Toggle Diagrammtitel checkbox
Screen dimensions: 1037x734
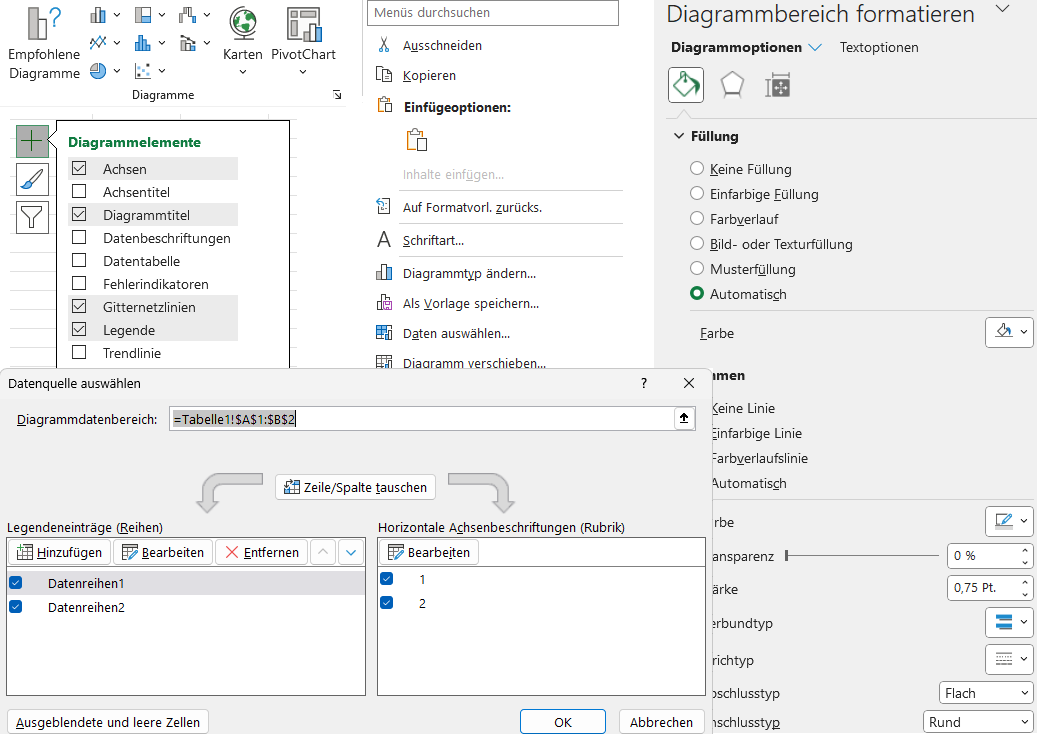tap(79, 214)
